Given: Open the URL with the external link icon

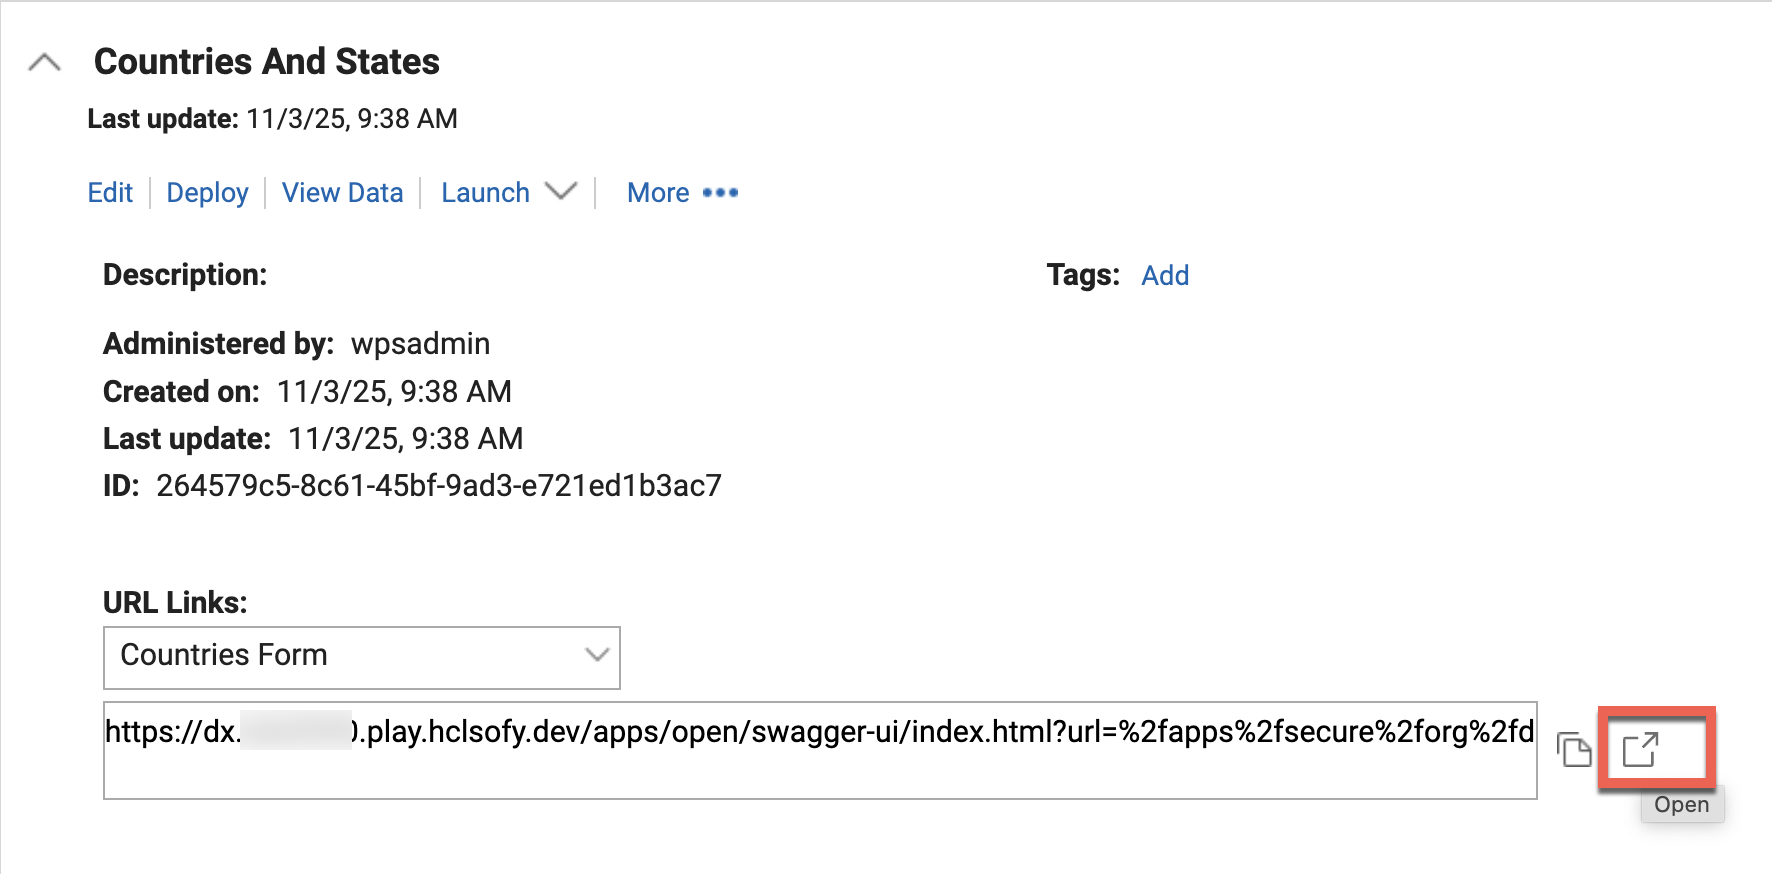Looking at the screenshot, I should 1640,749.
